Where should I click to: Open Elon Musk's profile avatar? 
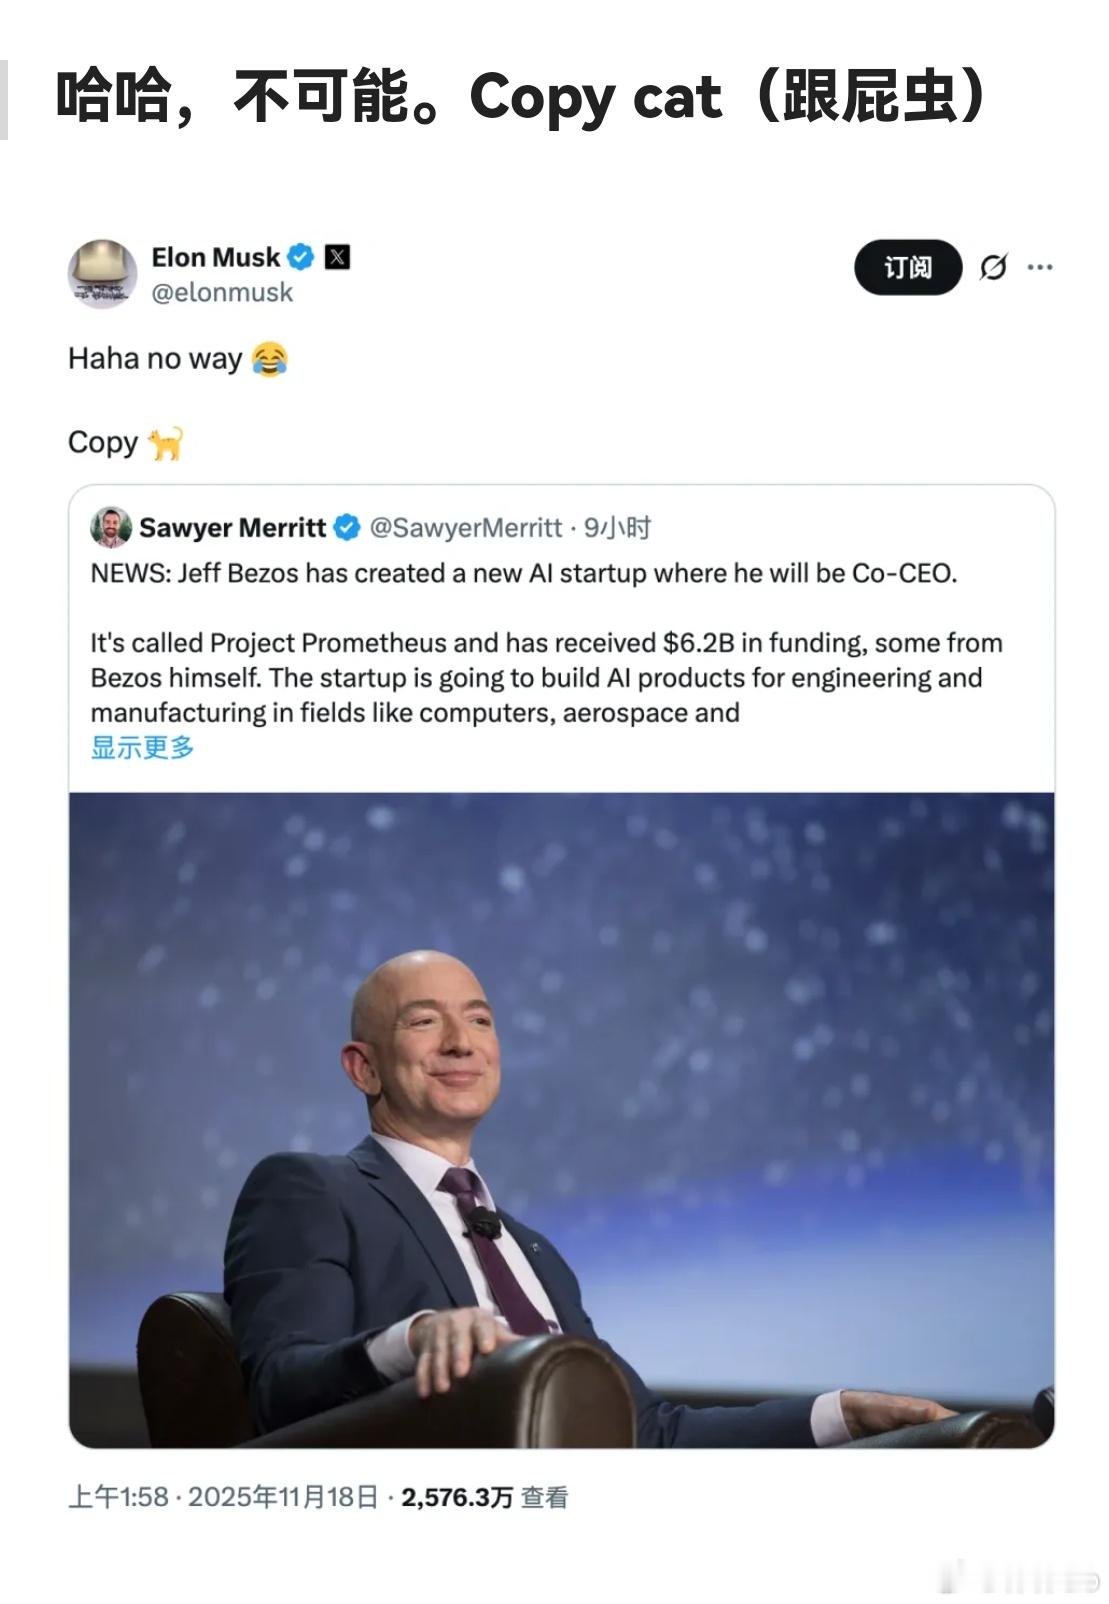pos(102,273)
